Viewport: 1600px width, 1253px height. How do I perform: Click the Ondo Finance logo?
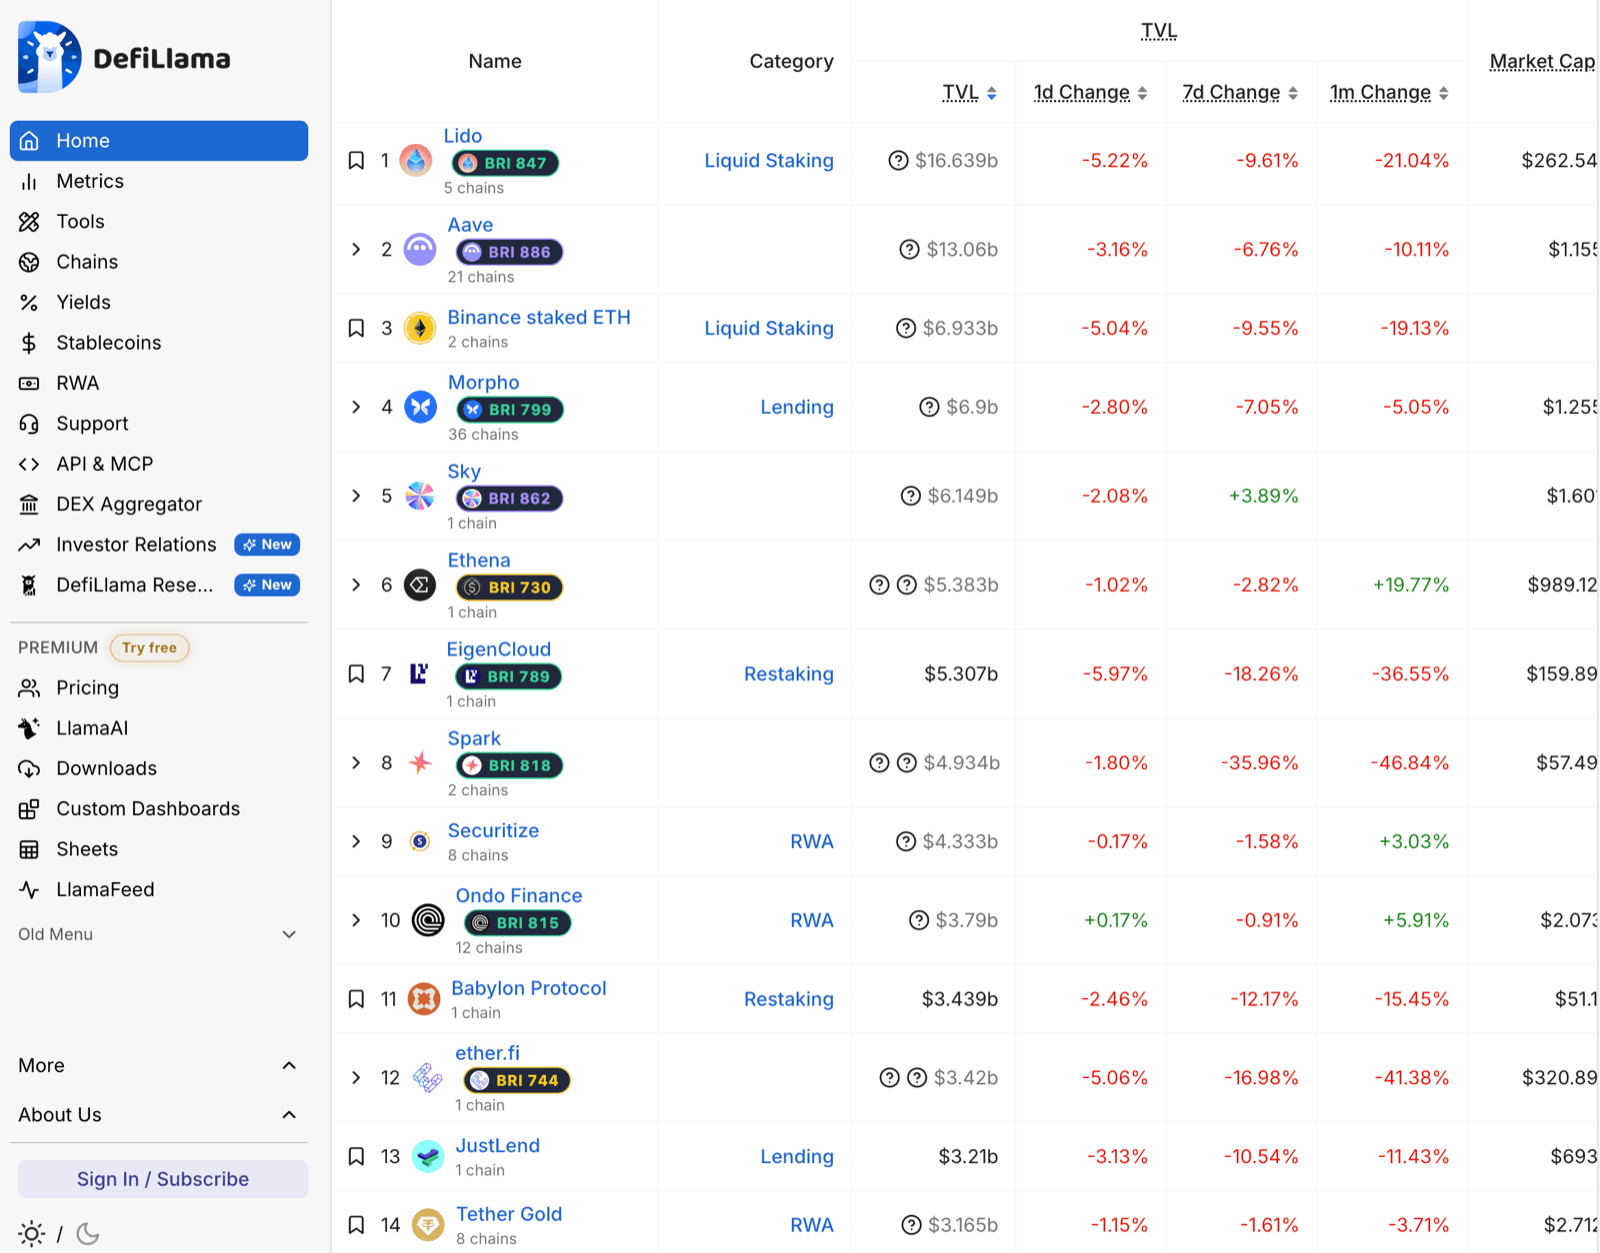pyautogui.click(x=428, y=921)
